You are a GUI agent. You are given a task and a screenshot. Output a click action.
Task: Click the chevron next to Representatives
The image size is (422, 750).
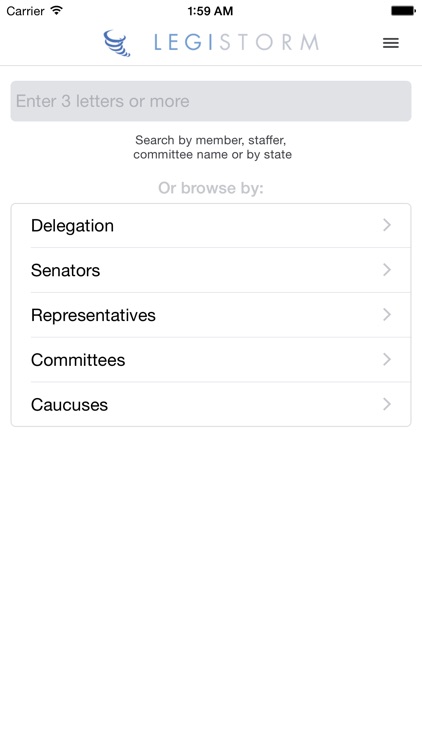(387, 314)
